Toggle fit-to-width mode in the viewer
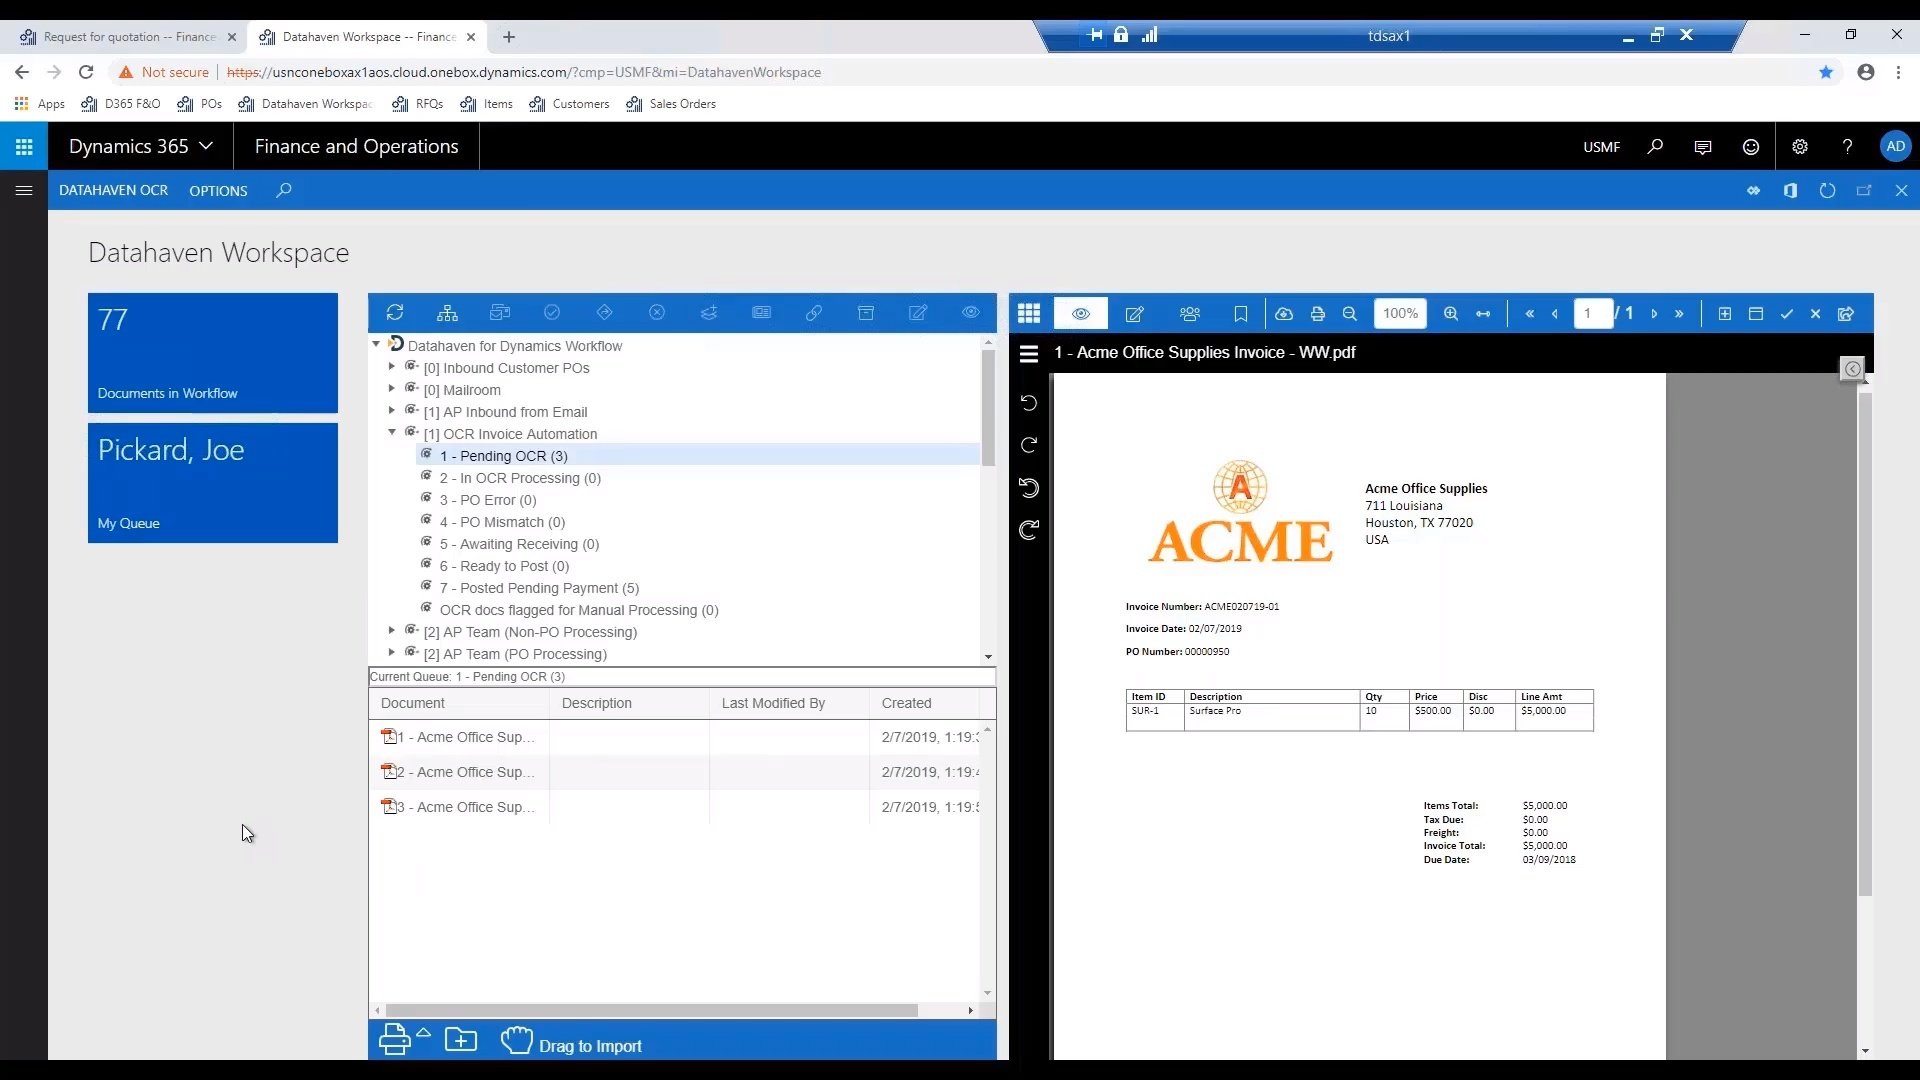The height and width of the screenshot is (1080, 1920). pos(1482,313)
